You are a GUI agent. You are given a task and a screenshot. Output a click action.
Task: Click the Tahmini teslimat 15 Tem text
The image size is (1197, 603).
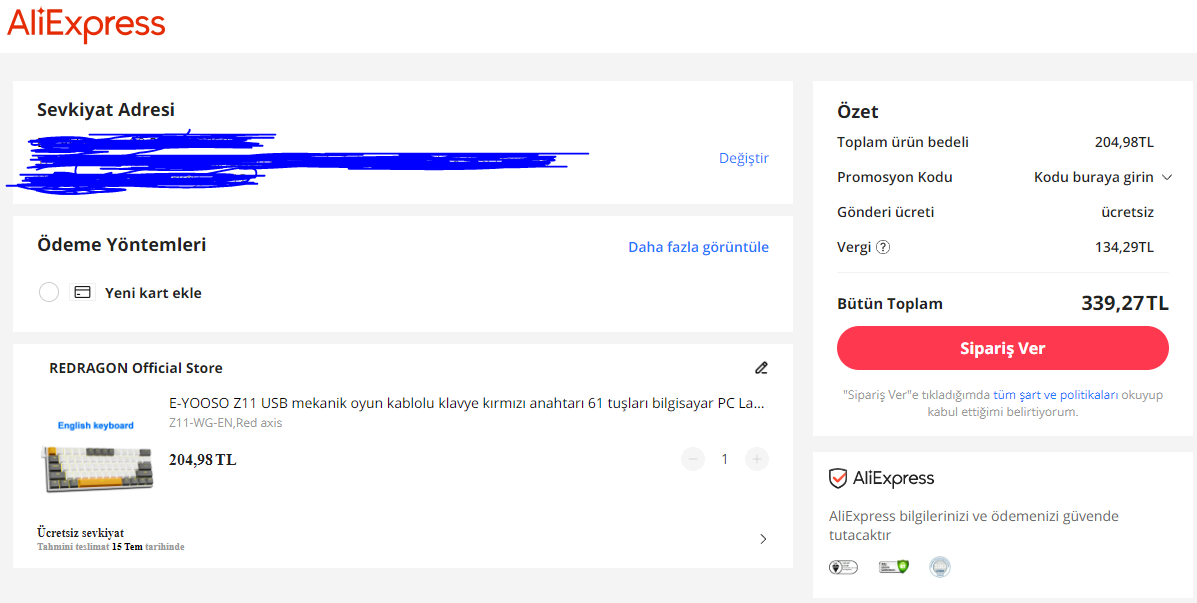111,547
